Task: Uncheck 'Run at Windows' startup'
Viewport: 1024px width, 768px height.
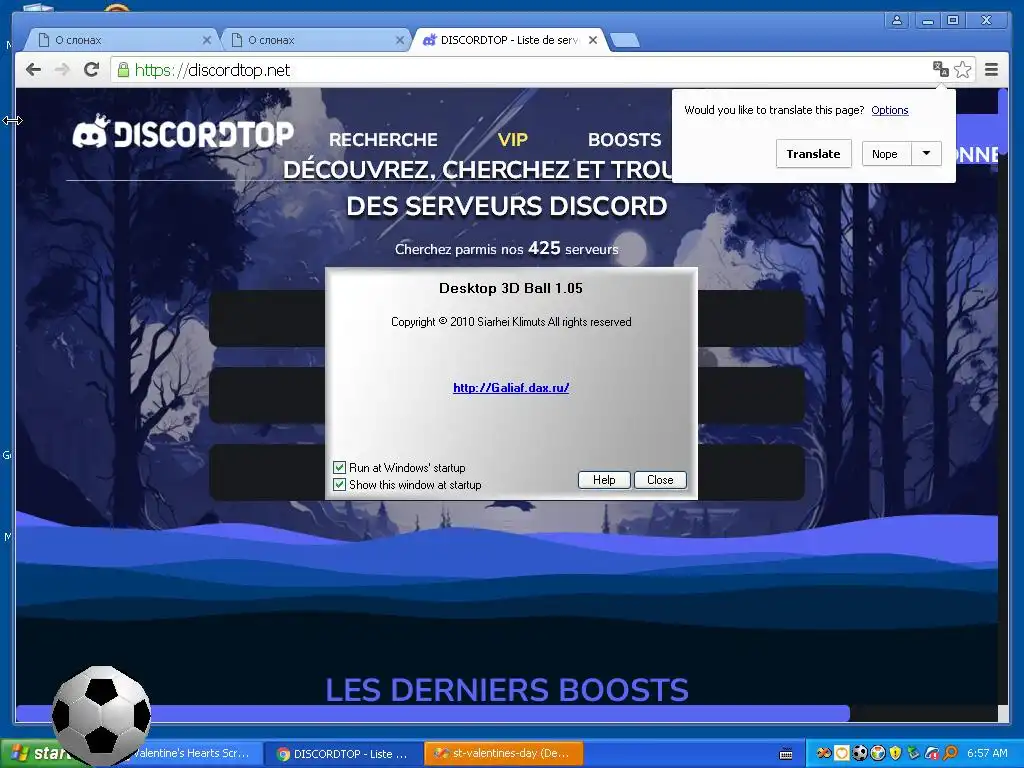Action: 339,468
